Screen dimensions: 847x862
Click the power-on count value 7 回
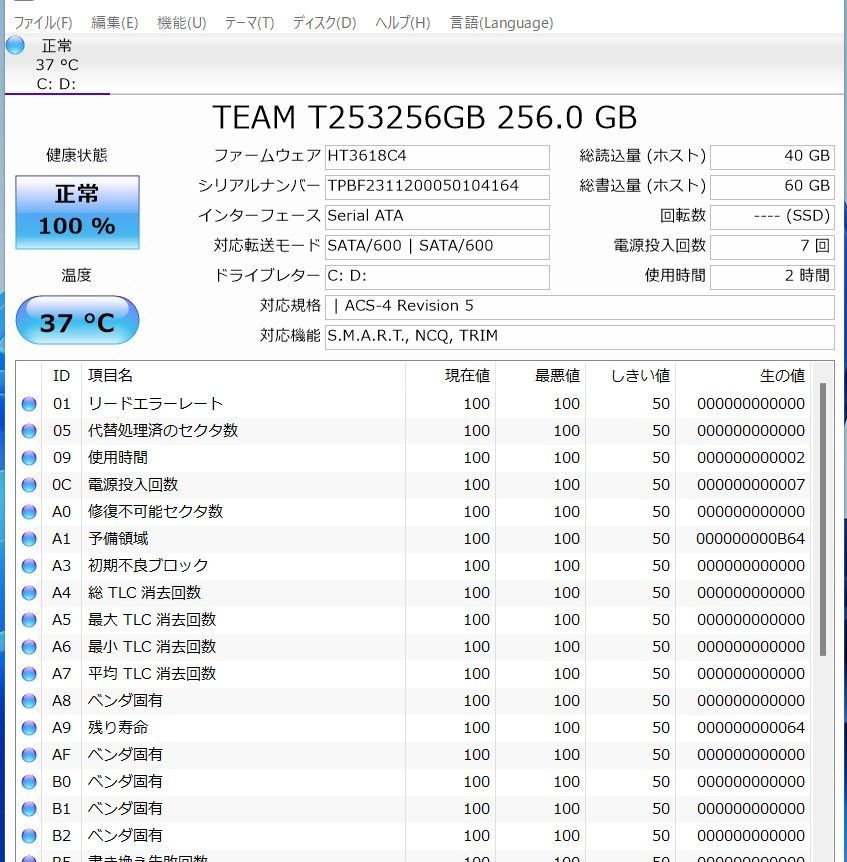point(772,246)
